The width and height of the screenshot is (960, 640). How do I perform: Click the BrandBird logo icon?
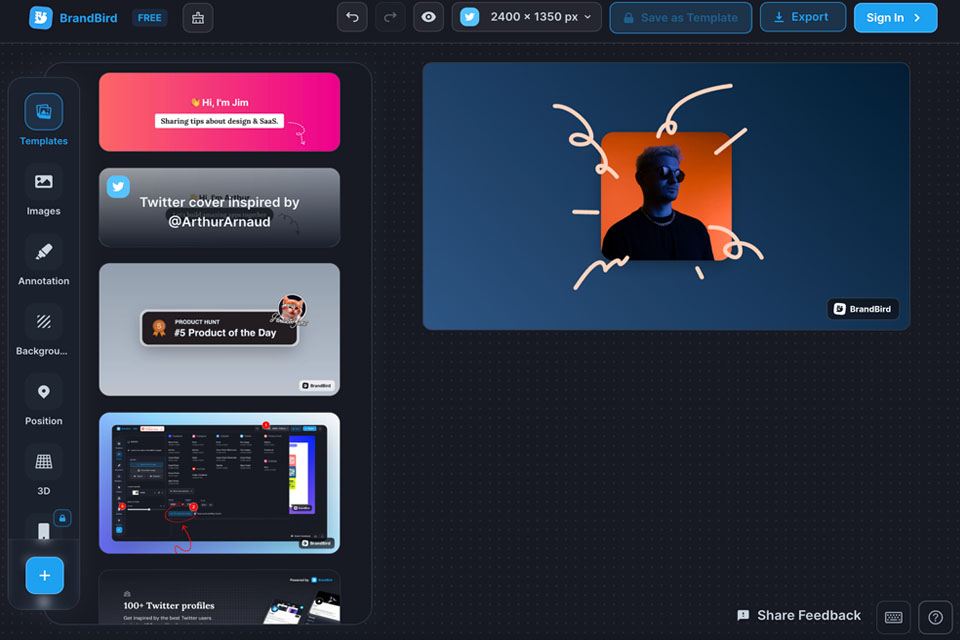pos(40,18)
